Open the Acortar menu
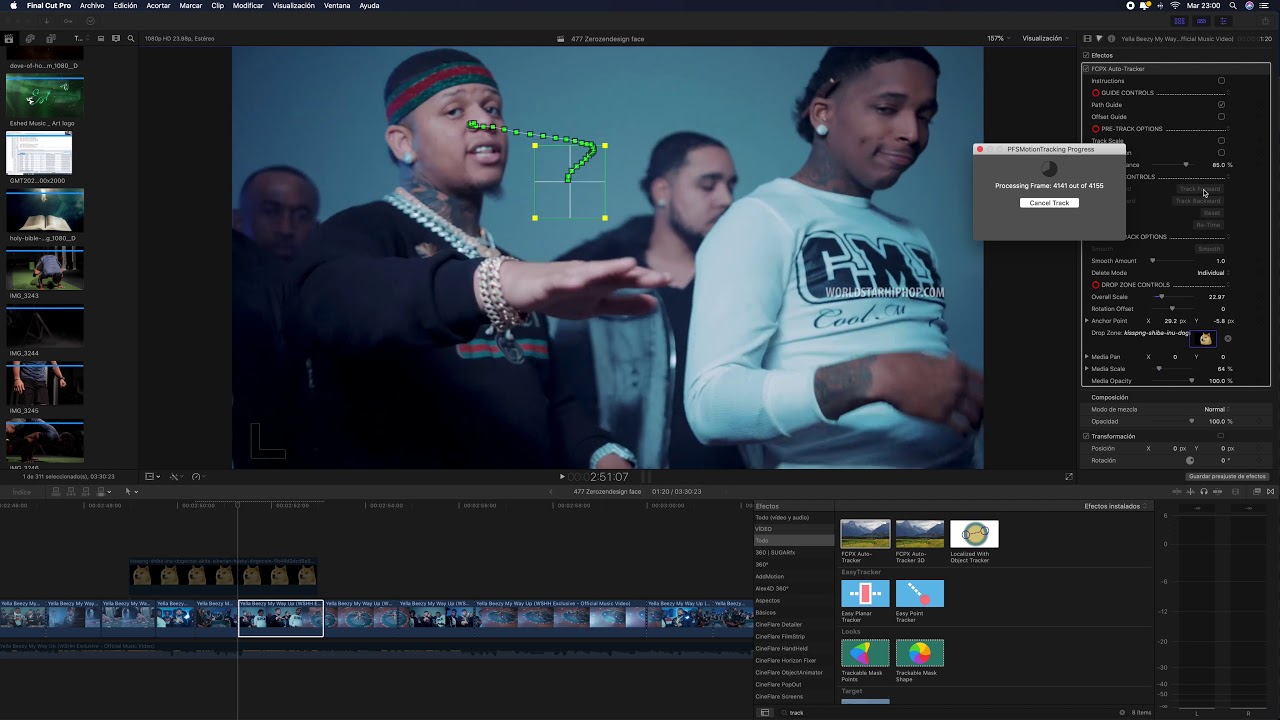 click(x=158, y=6)
